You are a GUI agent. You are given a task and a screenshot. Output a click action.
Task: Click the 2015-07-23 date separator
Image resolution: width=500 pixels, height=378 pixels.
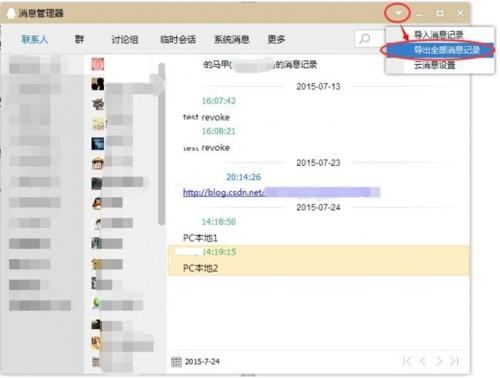pyautogui.click(x=318, y=163)
